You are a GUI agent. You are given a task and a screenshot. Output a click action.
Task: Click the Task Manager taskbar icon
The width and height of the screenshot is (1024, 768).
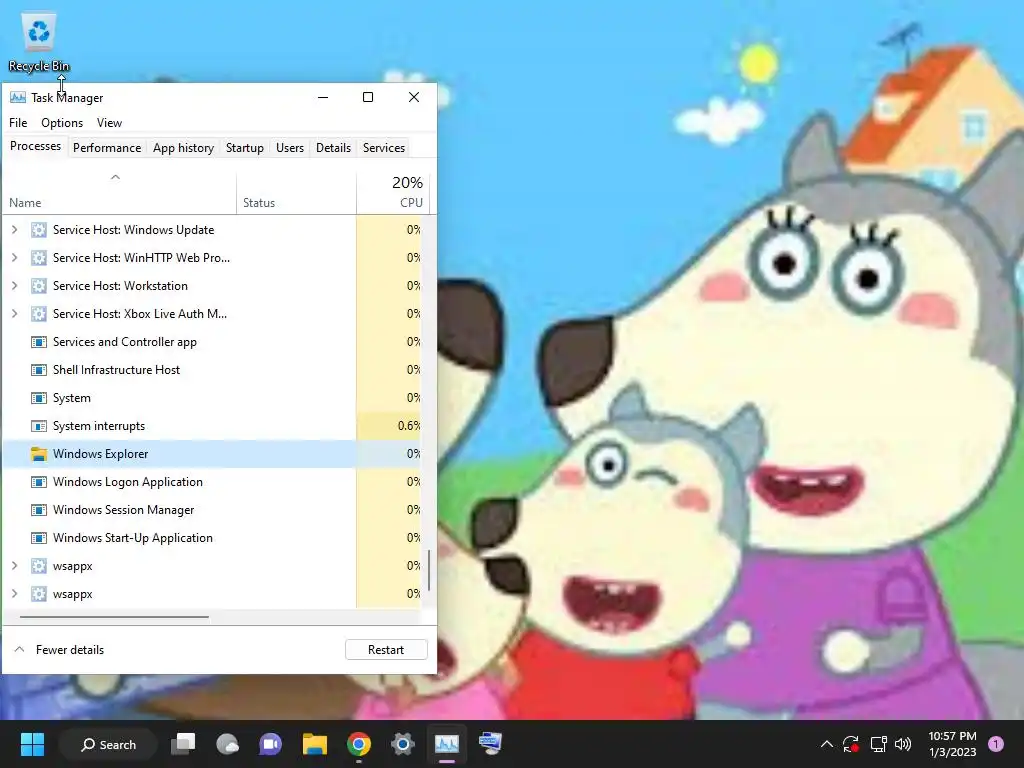click(447, 744)
